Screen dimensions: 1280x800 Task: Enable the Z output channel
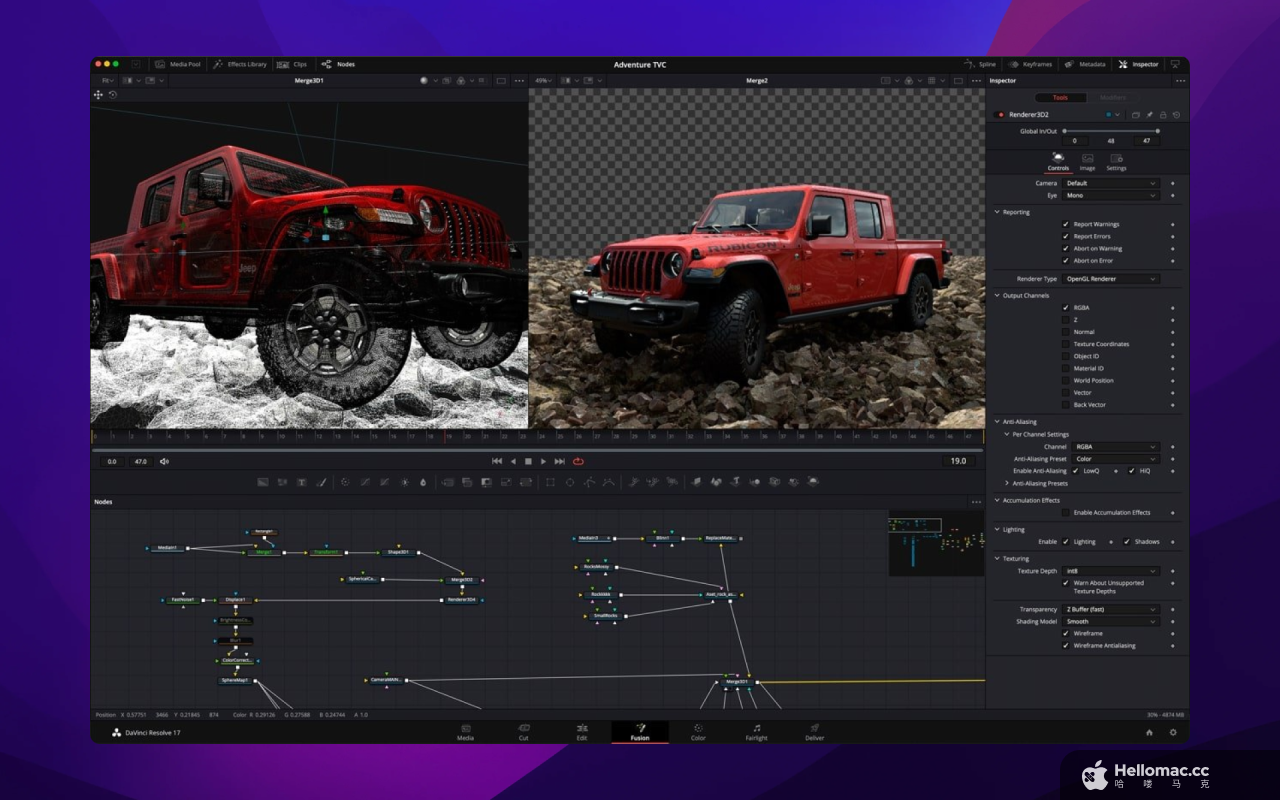[x=1065, y=320]
